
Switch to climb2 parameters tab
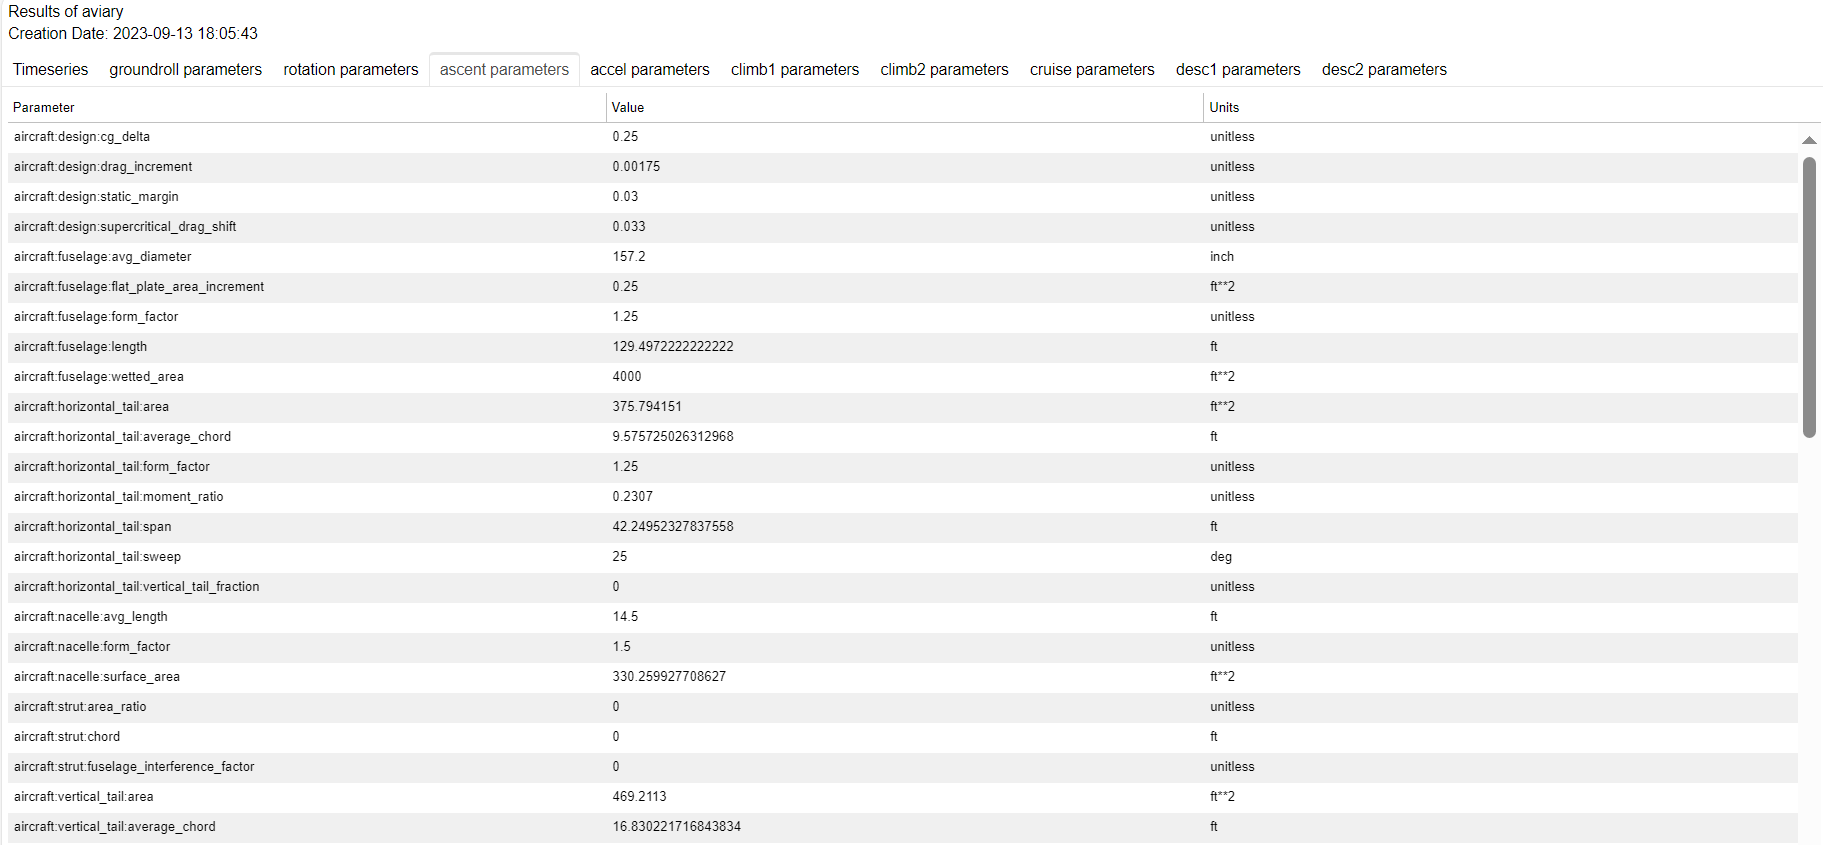[944, 69]
